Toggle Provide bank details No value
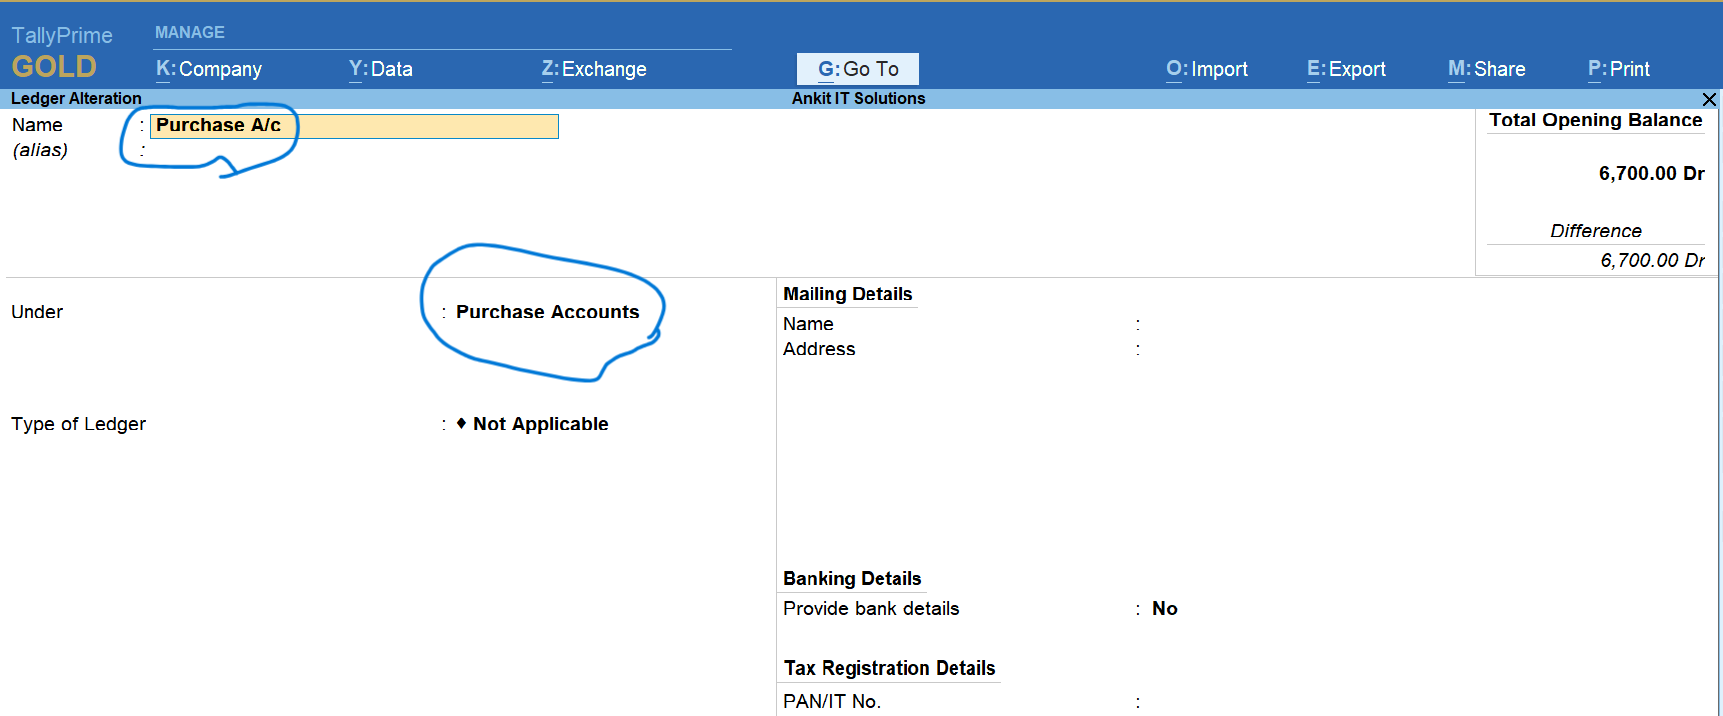The height and width of the screenshot is (716, 1723). [1165, 609]
